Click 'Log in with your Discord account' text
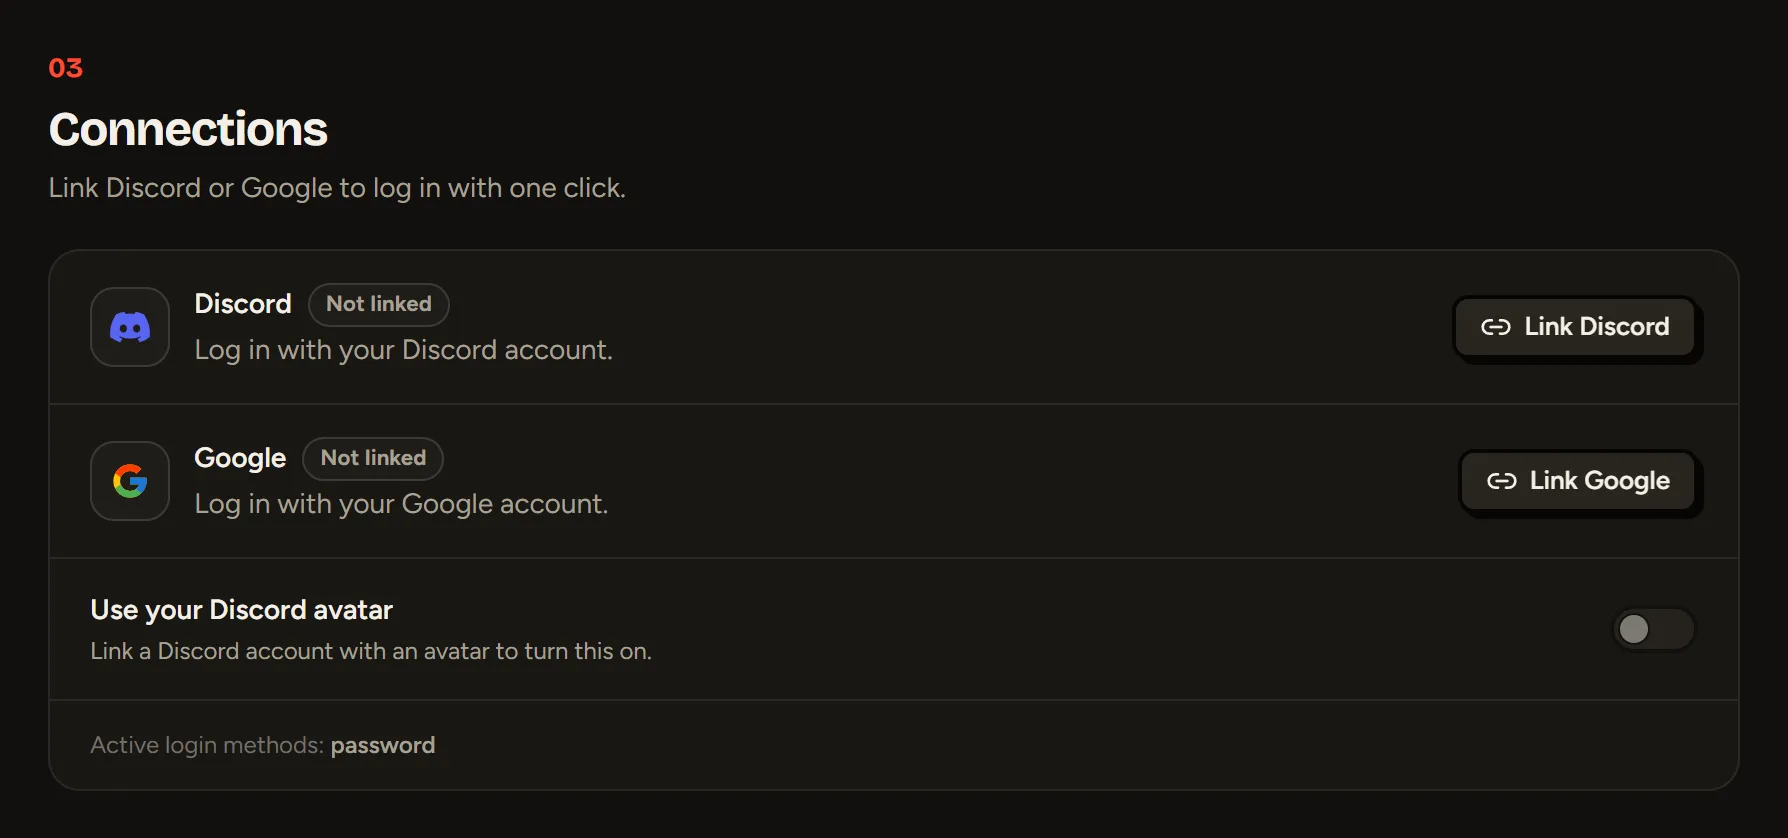This screenshot has width=1788, height=838. click(x=404, y=350)
